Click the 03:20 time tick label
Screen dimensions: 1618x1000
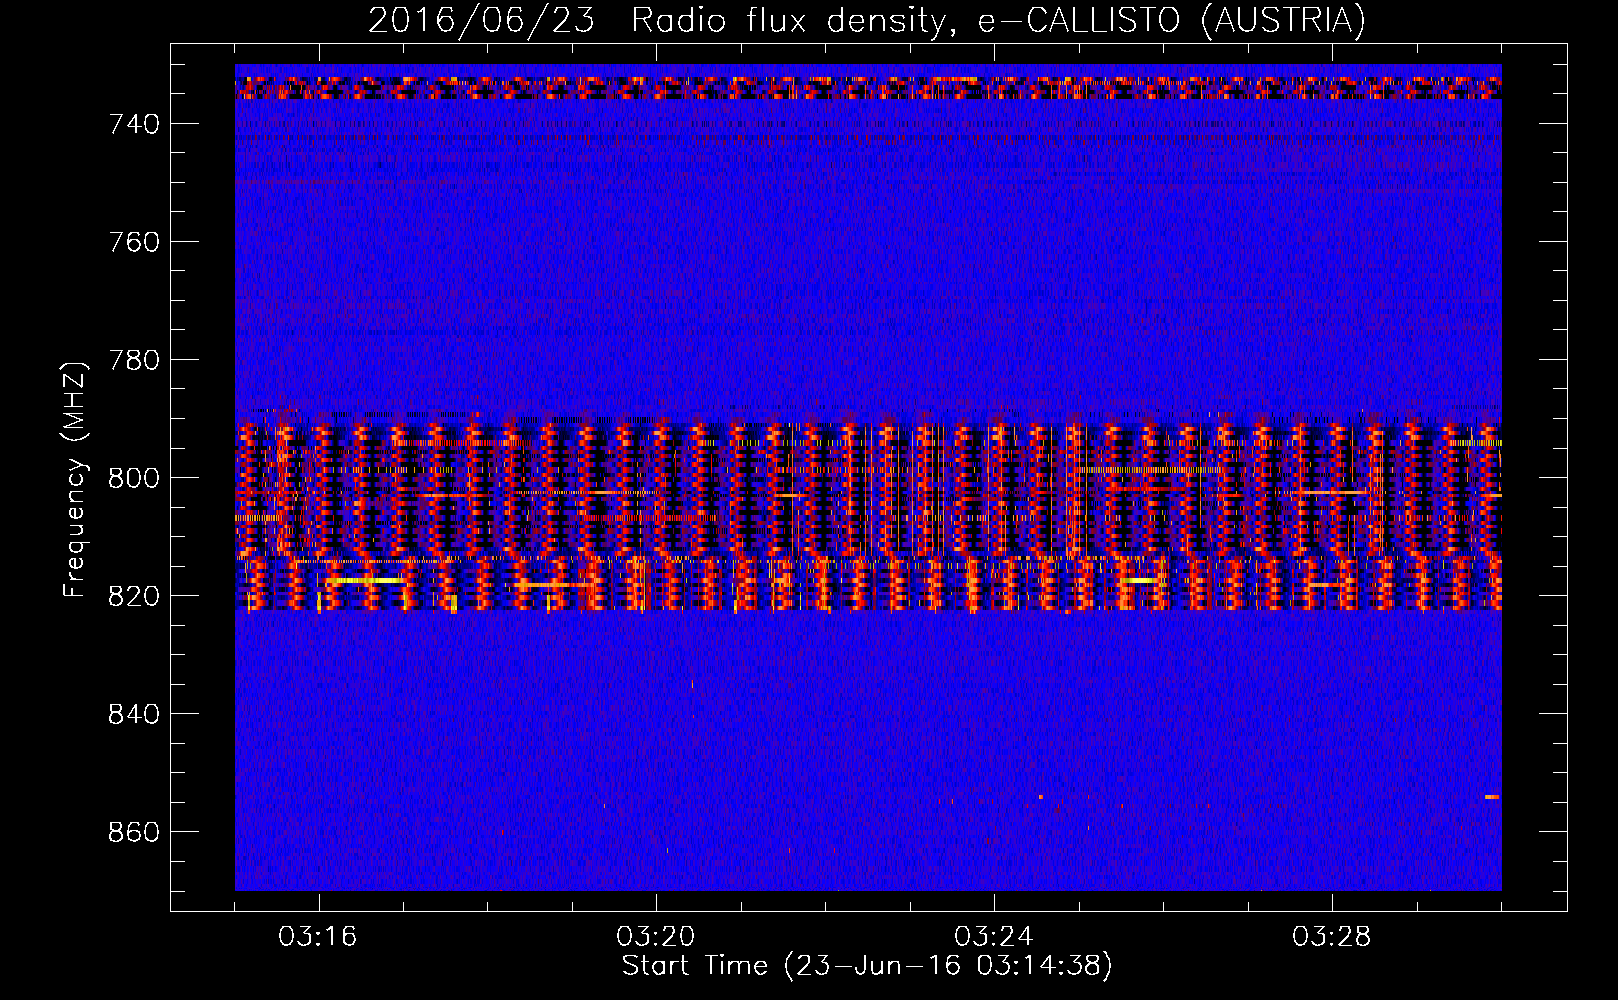click(x=656, y=937)
